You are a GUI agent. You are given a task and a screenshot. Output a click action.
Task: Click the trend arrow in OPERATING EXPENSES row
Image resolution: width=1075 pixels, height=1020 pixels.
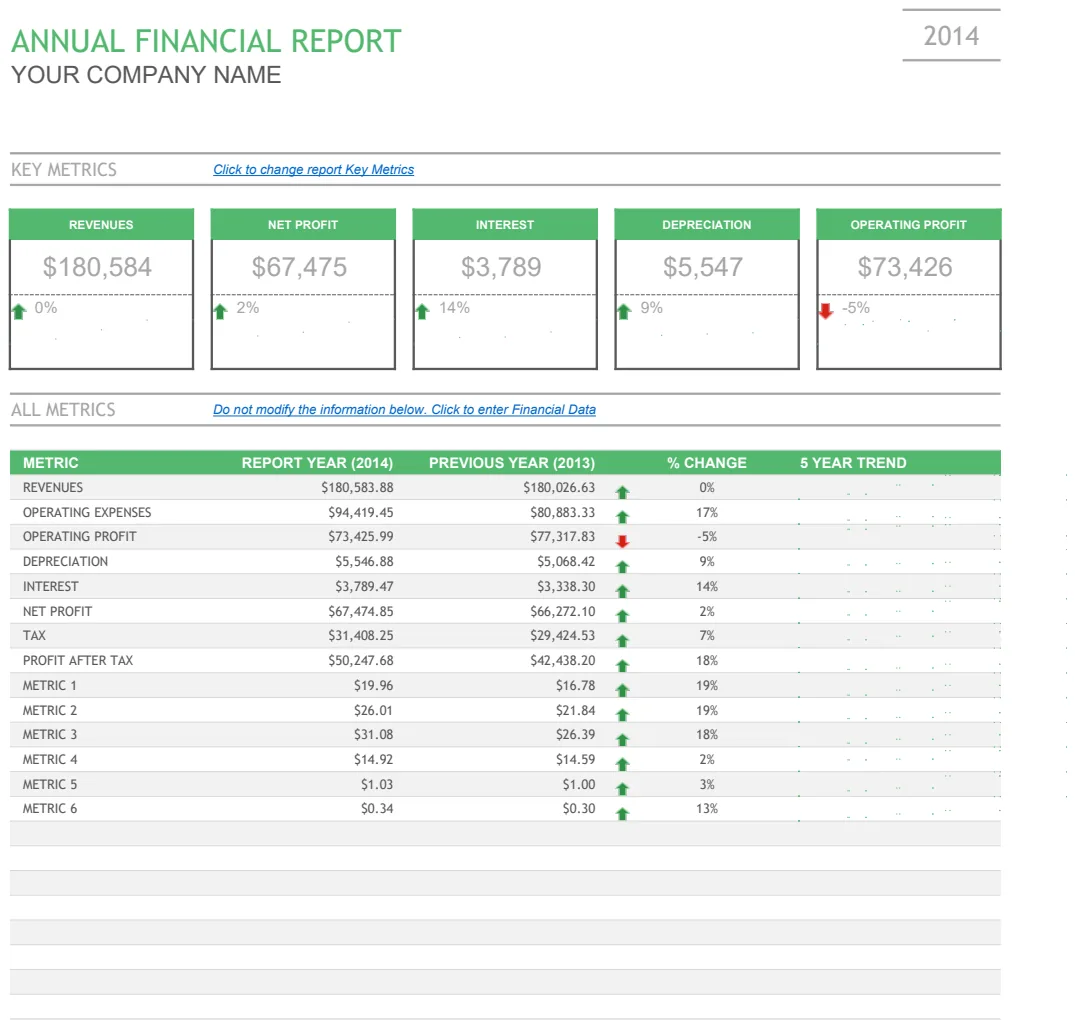tap(623, 517)
